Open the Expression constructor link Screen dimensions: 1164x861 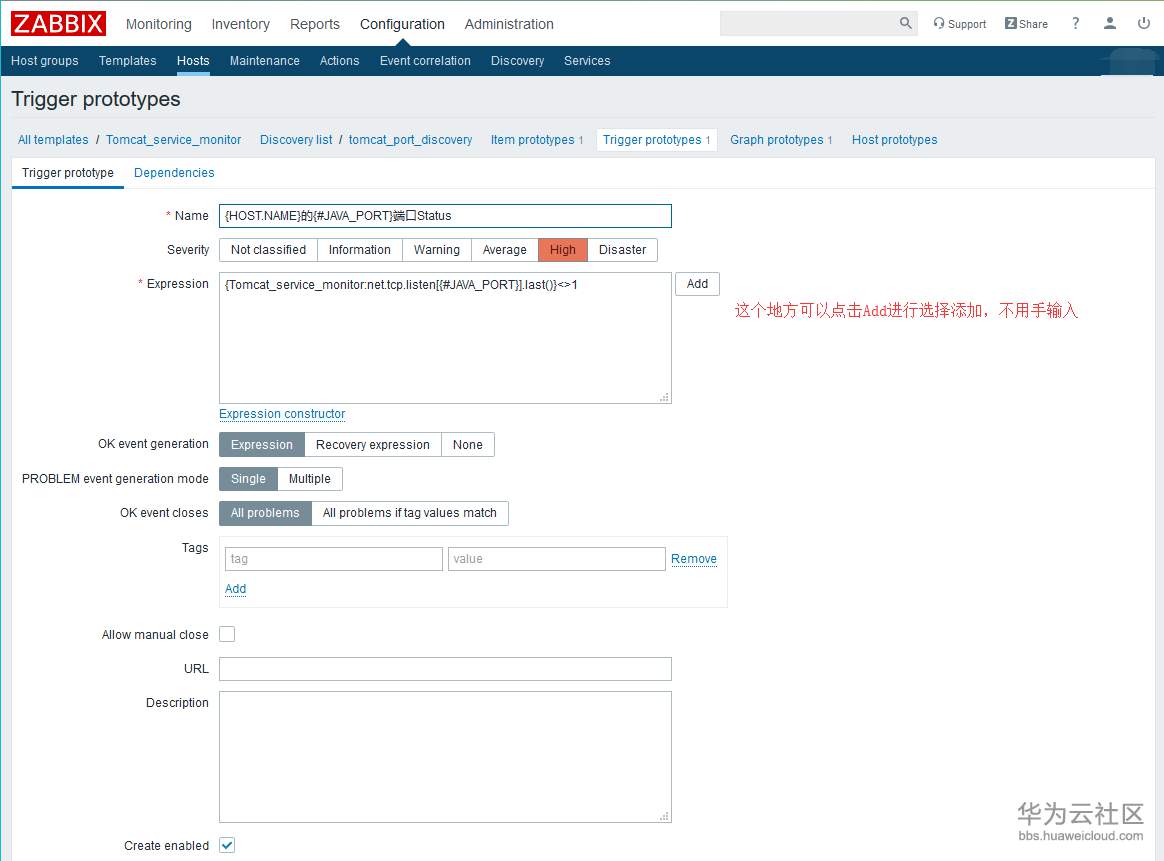(282, 414)
